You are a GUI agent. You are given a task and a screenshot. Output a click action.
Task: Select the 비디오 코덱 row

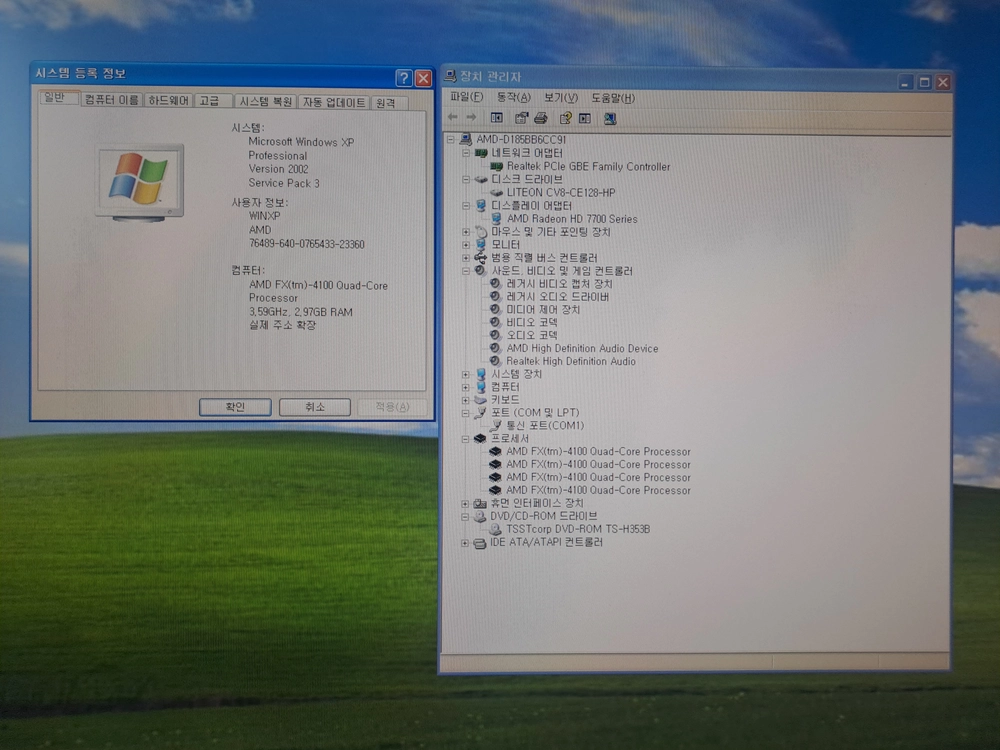(x=531, y=322)
